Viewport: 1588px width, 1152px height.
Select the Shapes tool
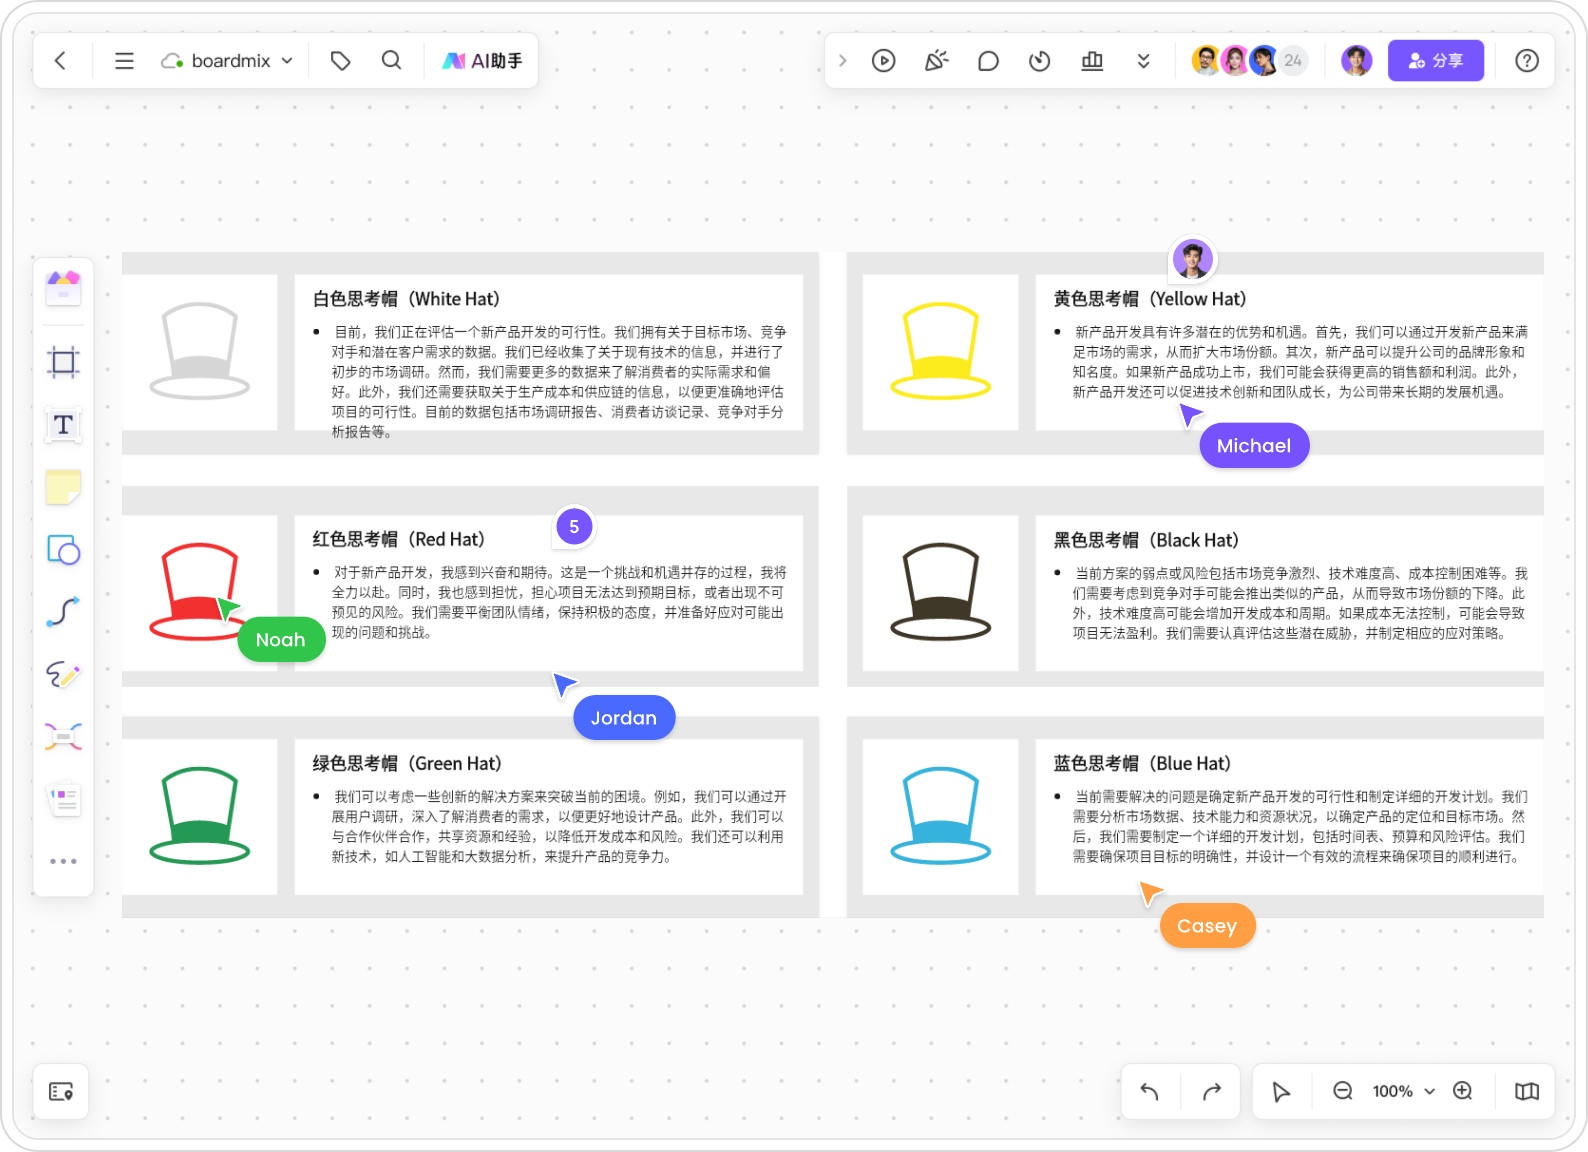click(64, 550)
